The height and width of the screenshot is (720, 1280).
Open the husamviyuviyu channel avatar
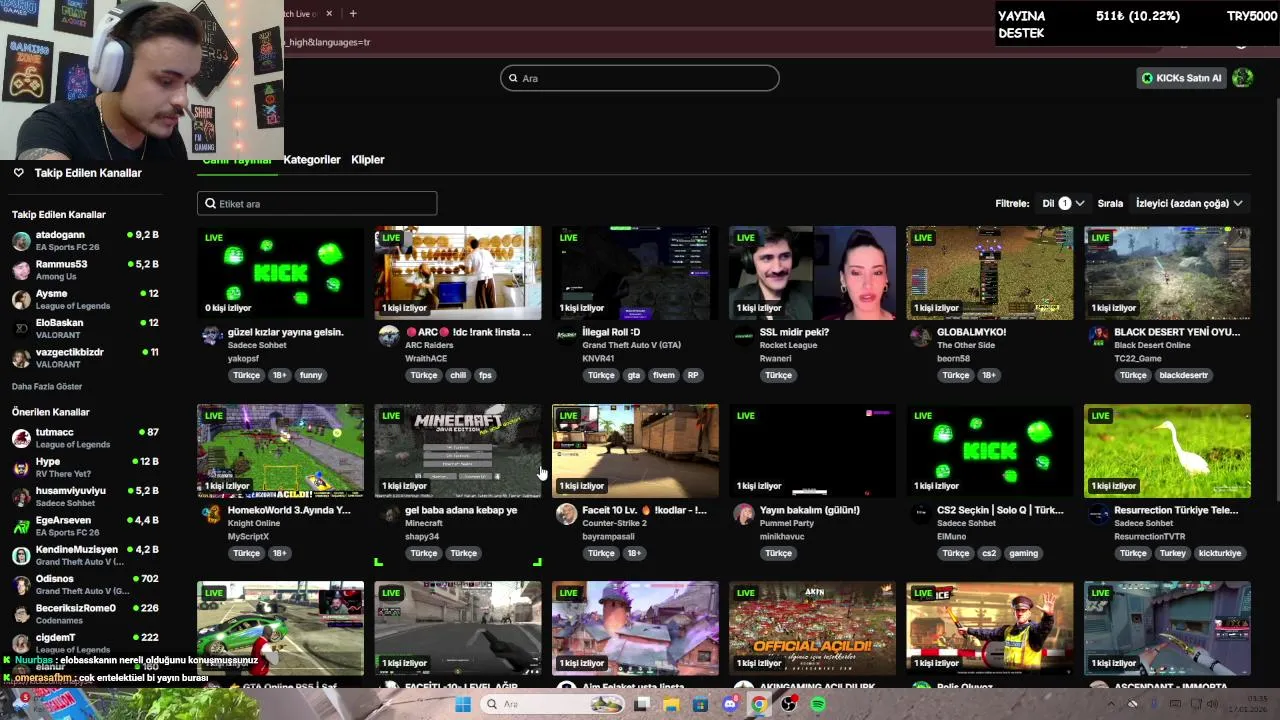coord(21,496)
